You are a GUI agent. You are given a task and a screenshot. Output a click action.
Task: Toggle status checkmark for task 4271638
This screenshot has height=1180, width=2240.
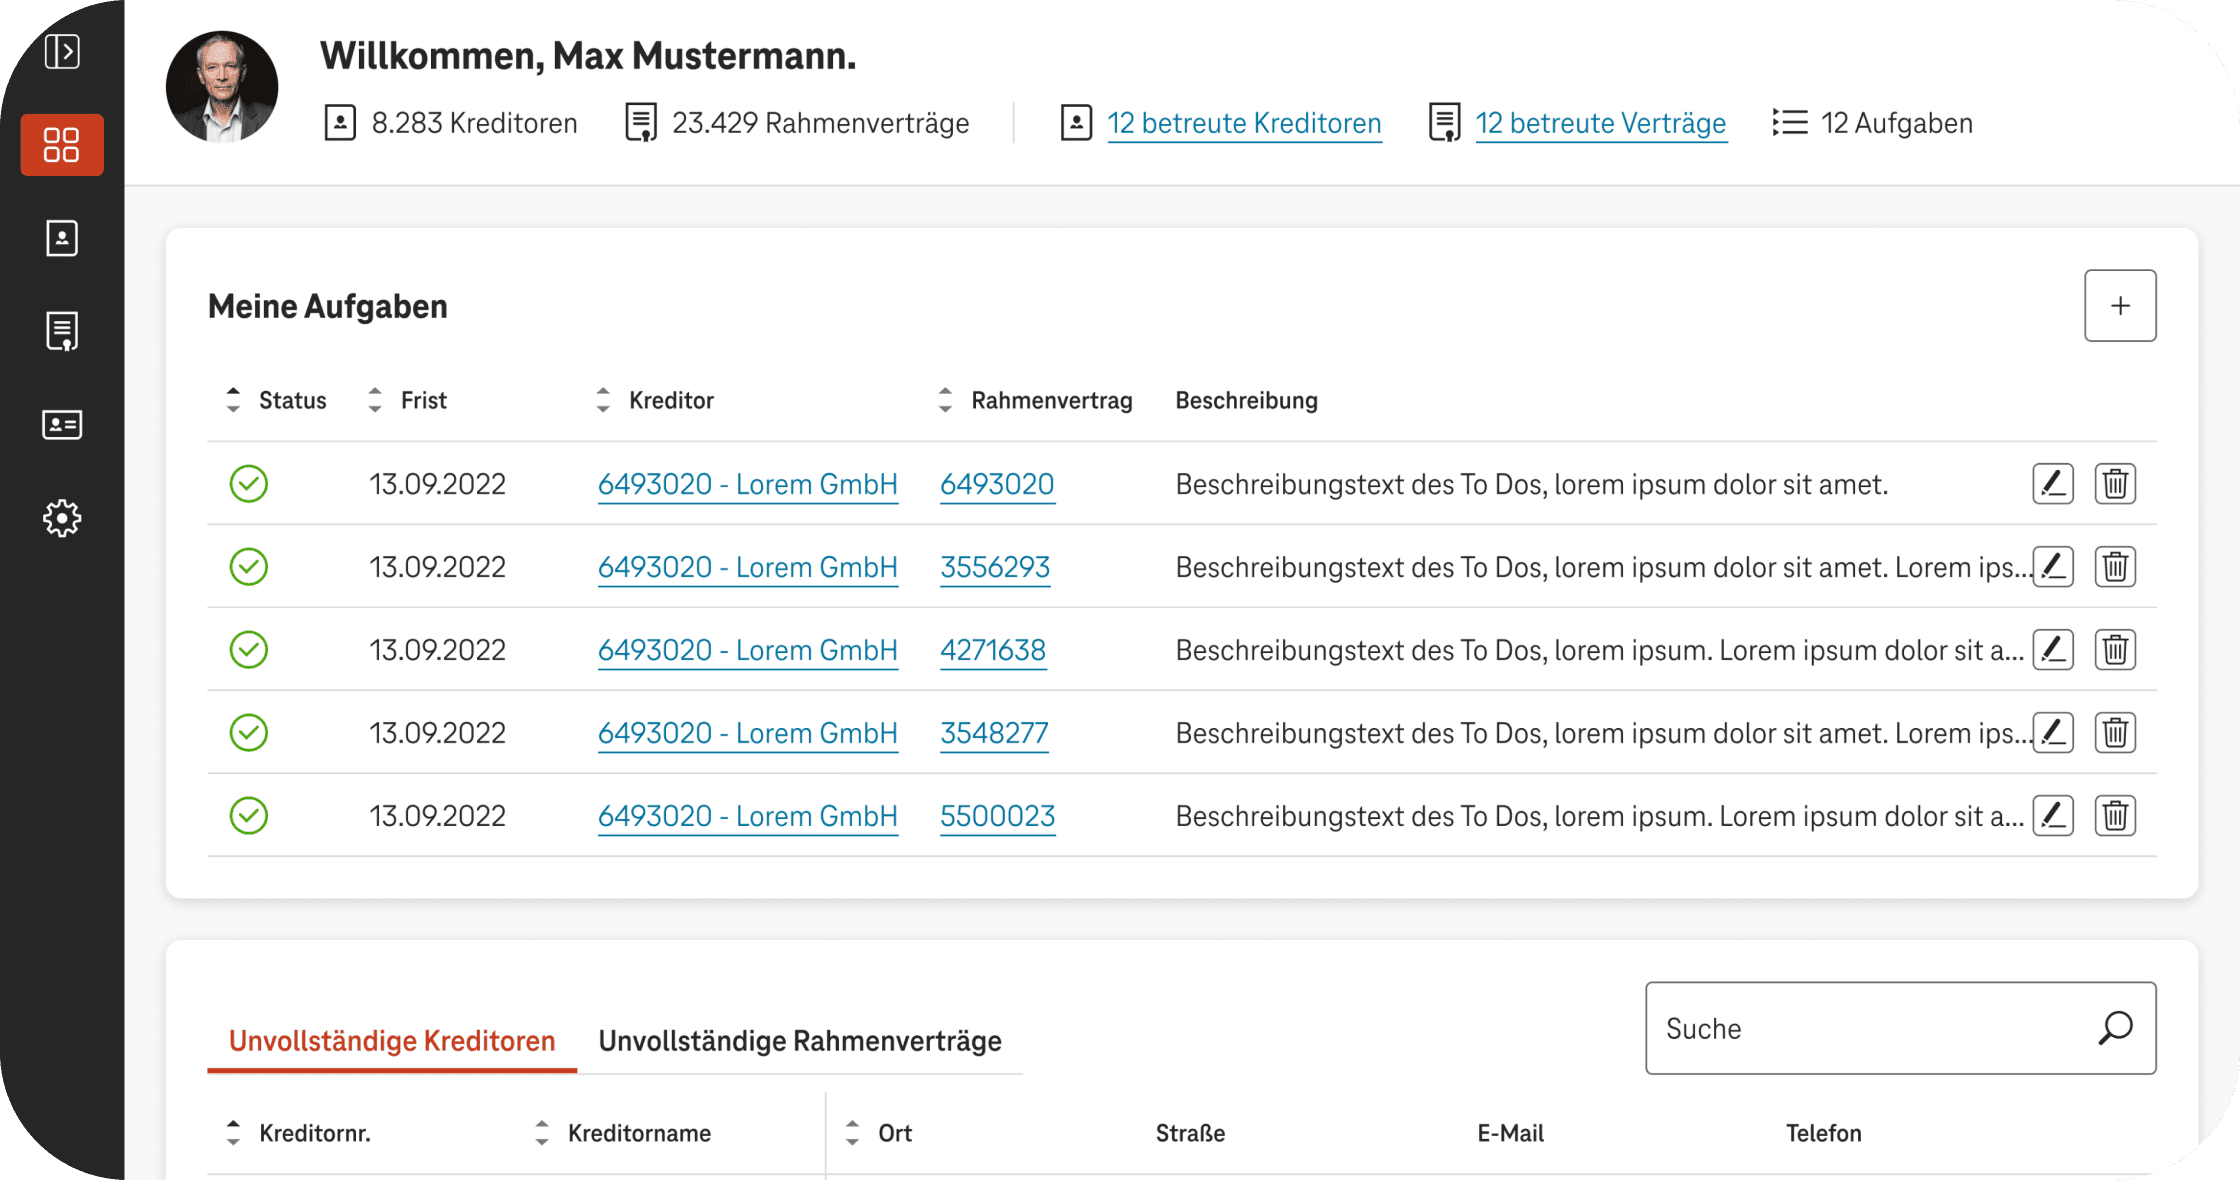[249, 650]
